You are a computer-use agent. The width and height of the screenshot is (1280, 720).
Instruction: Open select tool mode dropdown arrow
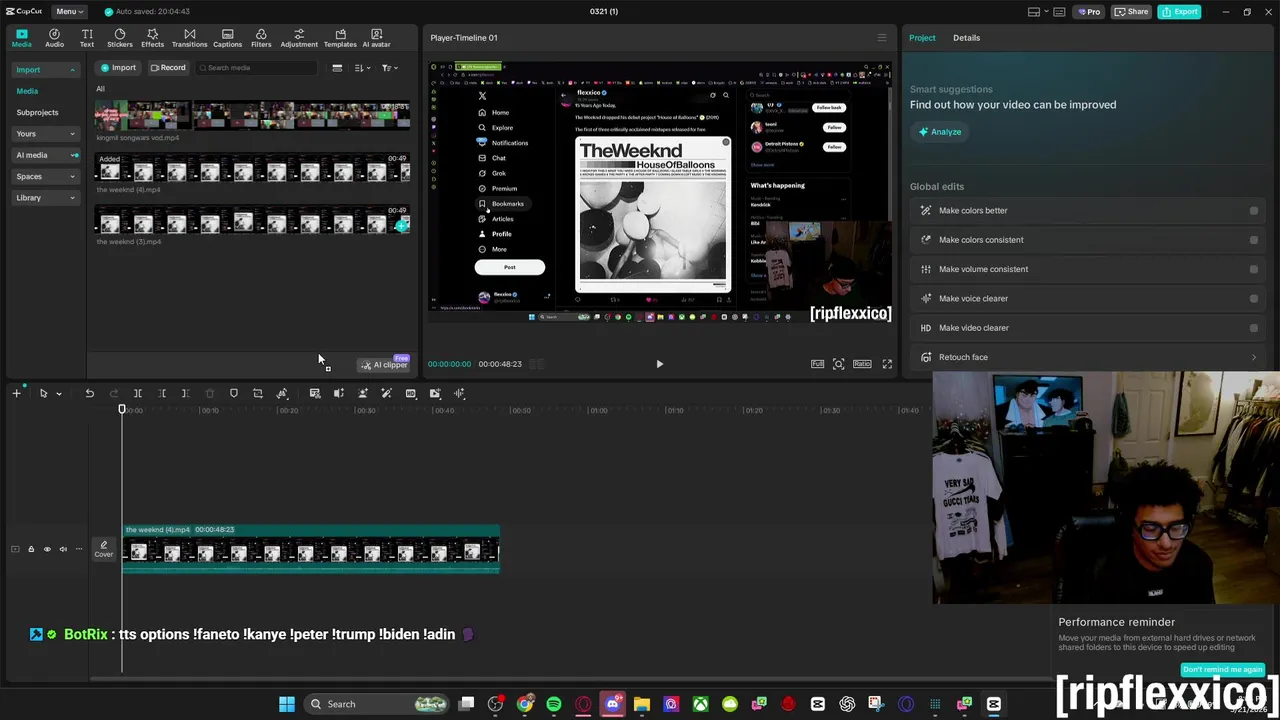tap(59, 394)
